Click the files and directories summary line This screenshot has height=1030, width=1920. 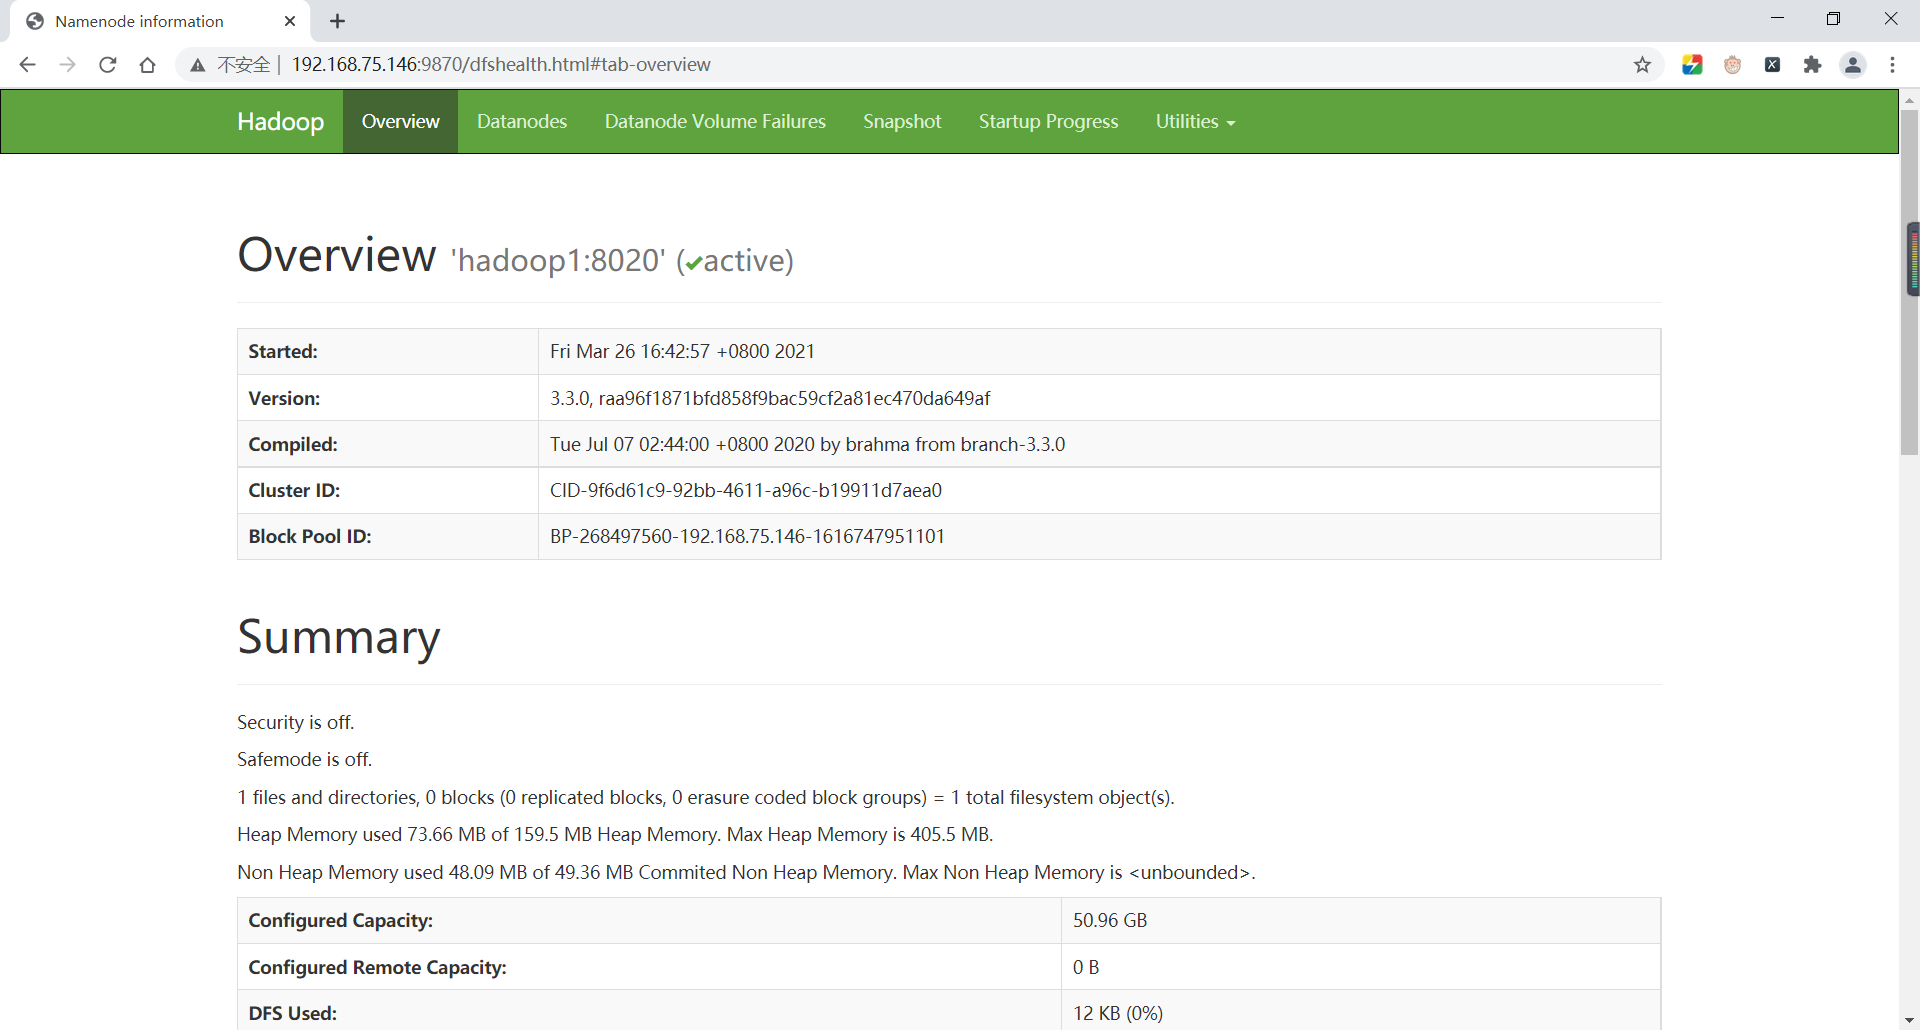[x=706, y=797]
